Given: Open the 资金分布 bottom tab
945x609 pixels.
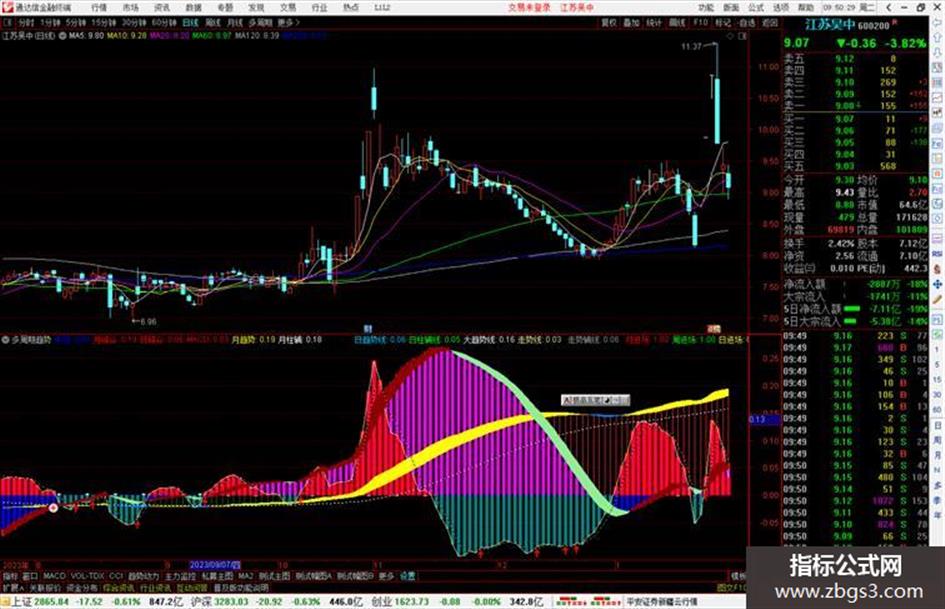Looking at the screenshot, I should point(82,587).
